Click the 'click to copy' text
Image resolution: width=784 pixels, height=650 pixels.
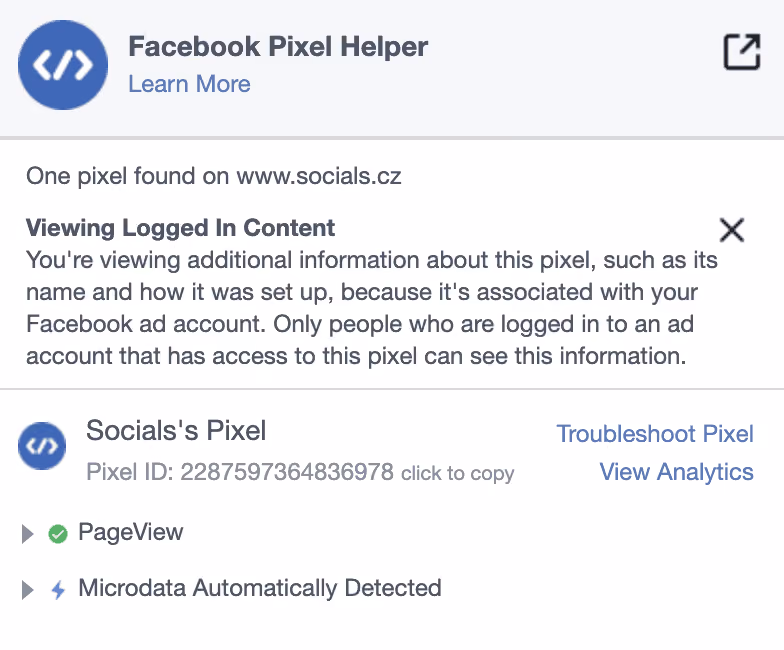click(x=458, y=473)
